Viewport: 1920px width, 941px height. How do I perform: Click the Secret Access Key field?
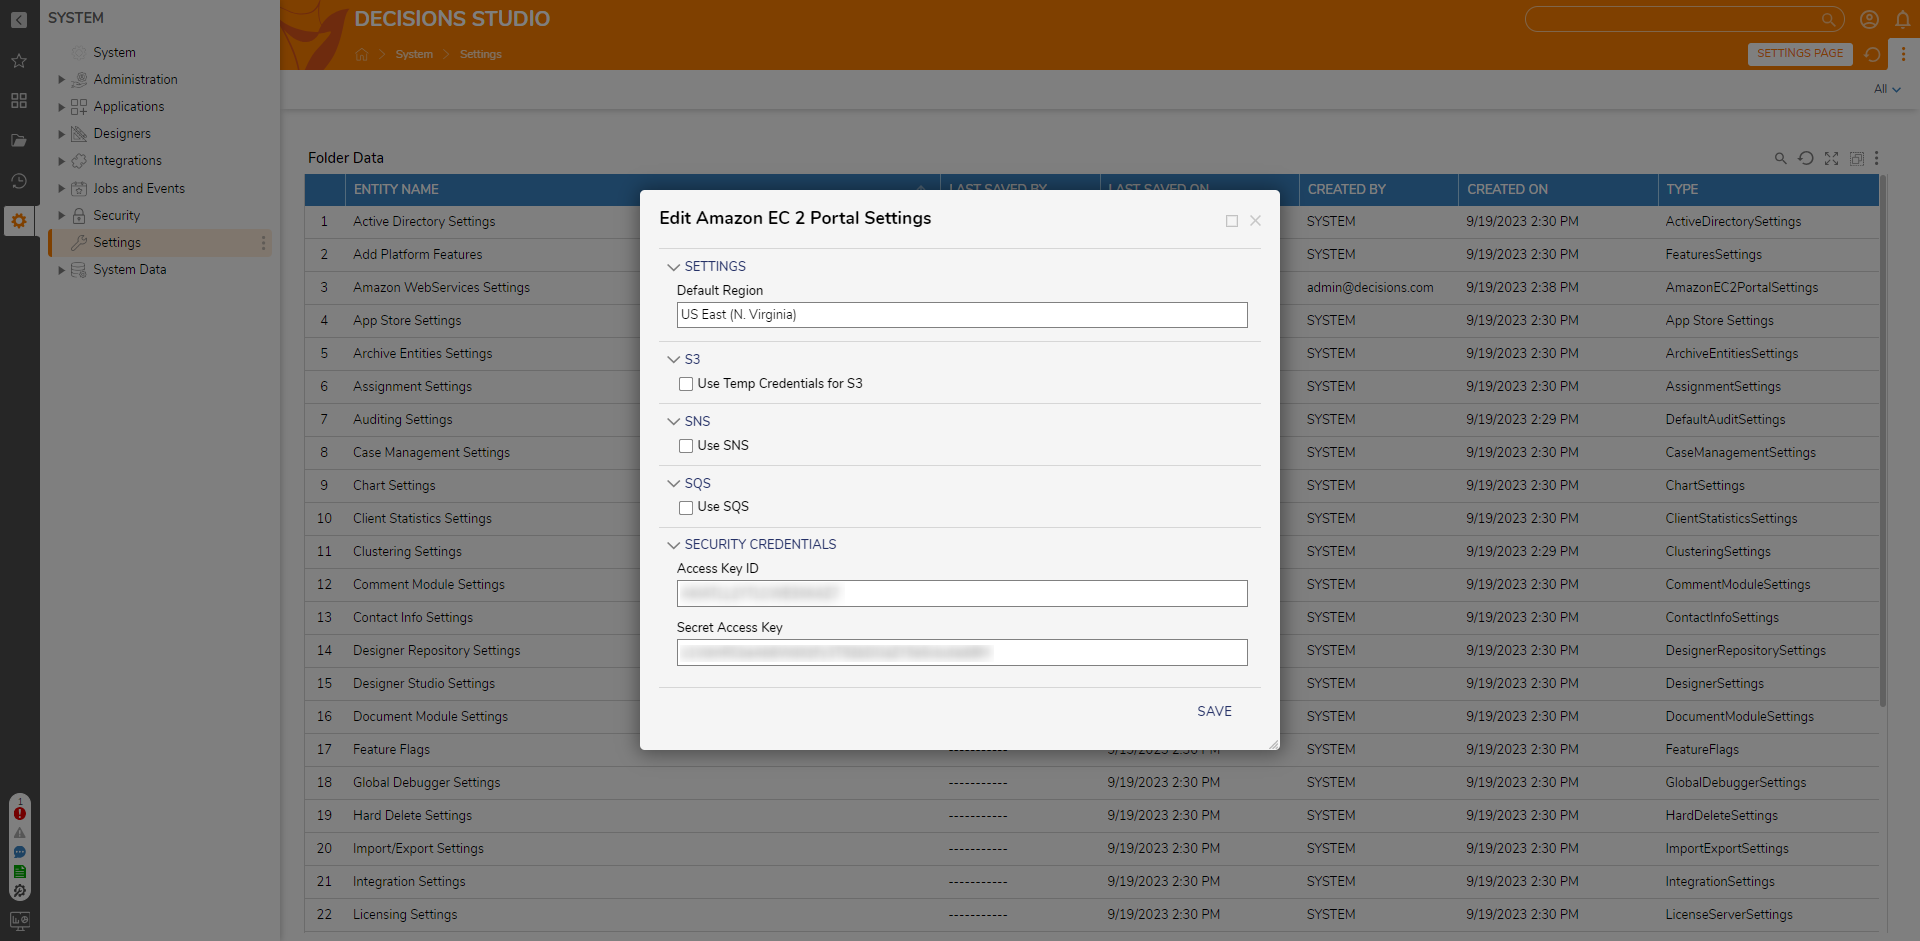click(x=962, y=653)
